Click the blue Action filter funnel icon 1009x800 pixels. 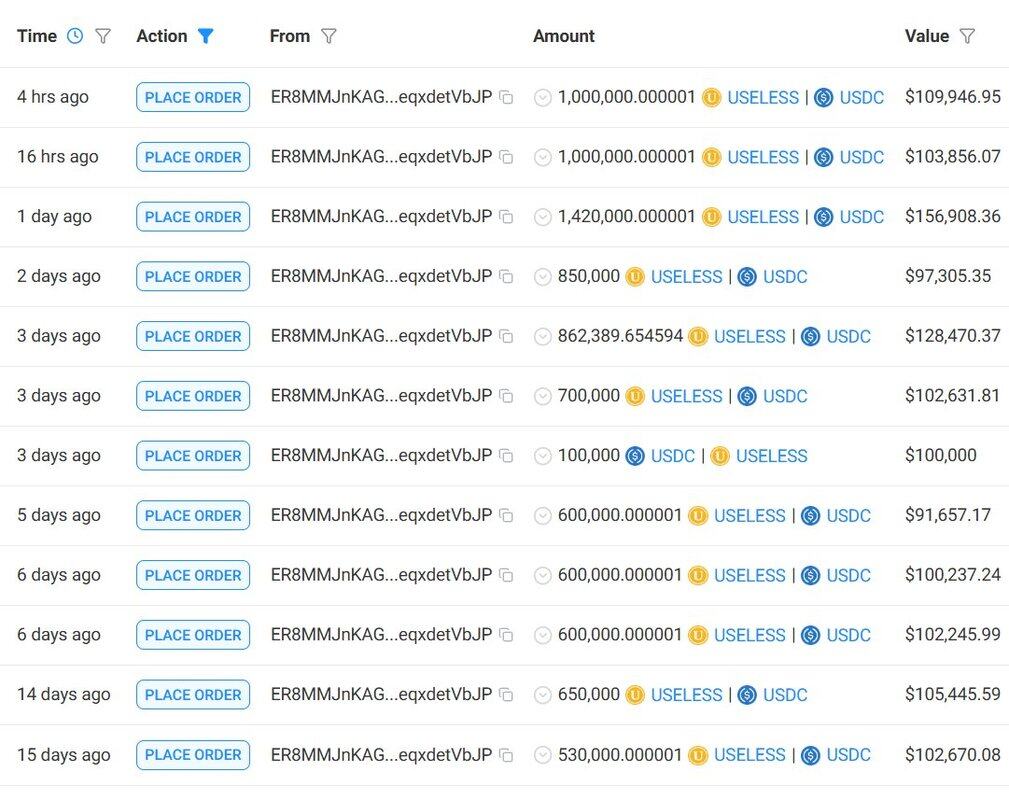205,36
